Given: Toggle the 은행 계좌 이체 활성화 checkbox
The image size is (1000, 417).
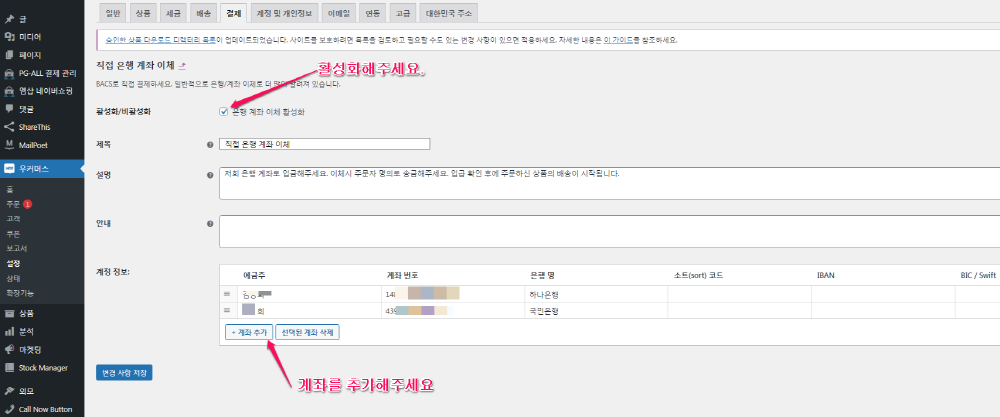Looking at the screenshot, I should click(x=224, y=111).
